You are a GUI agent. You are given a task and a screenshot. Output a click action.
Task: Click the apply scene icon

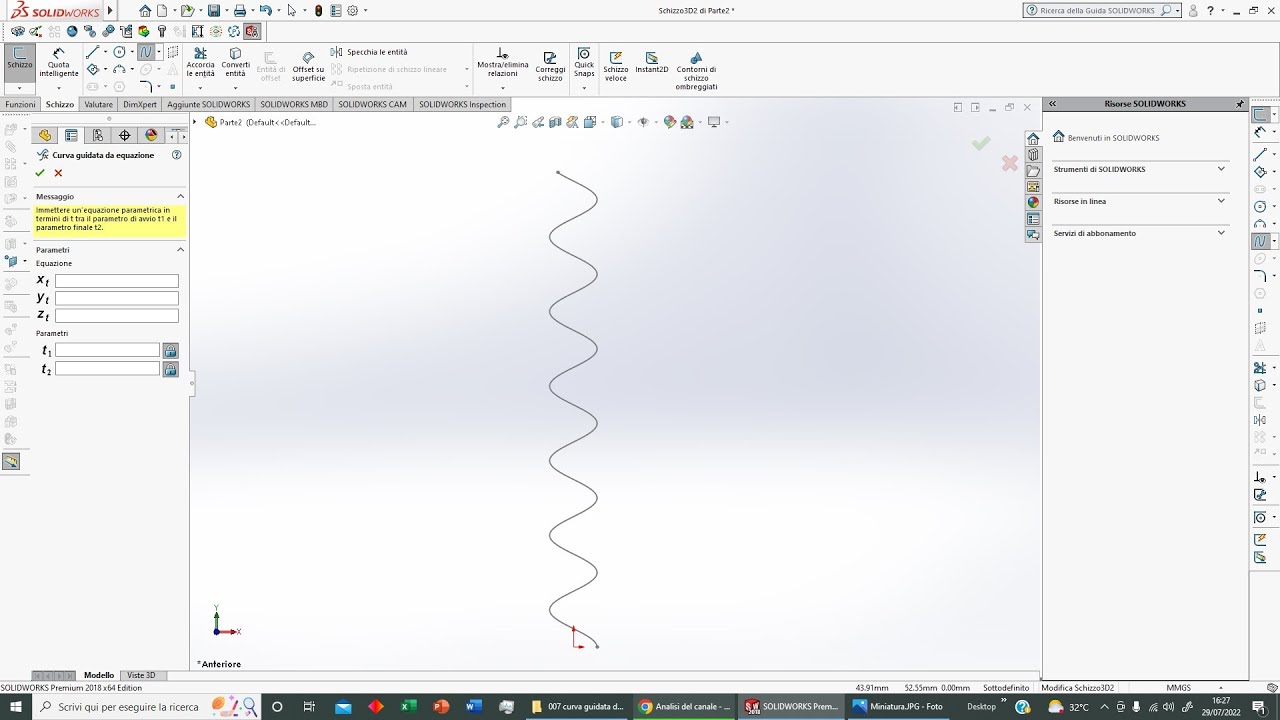[687, 122]
